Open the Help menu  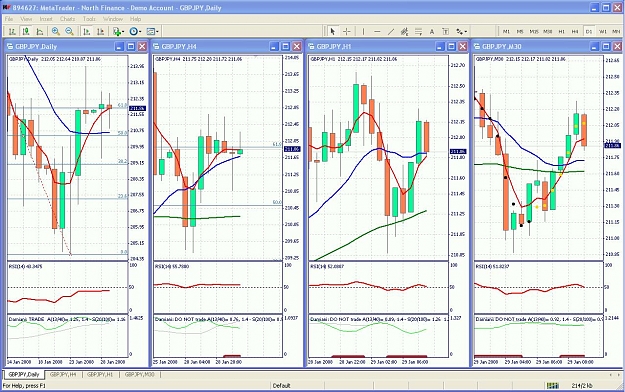coord(136,19)
